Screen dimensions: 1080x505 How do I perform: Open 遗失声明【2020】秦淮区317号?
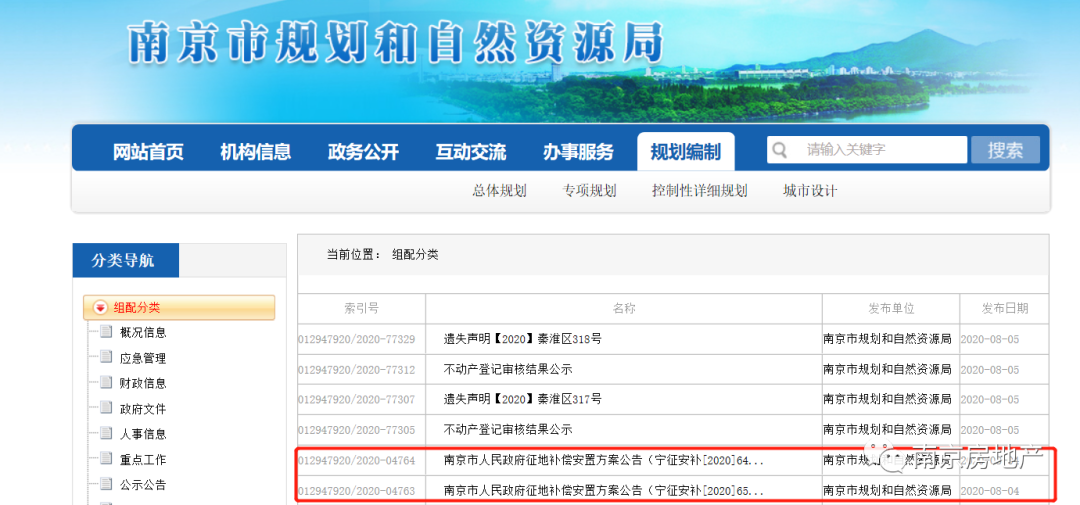pos(523,399)
